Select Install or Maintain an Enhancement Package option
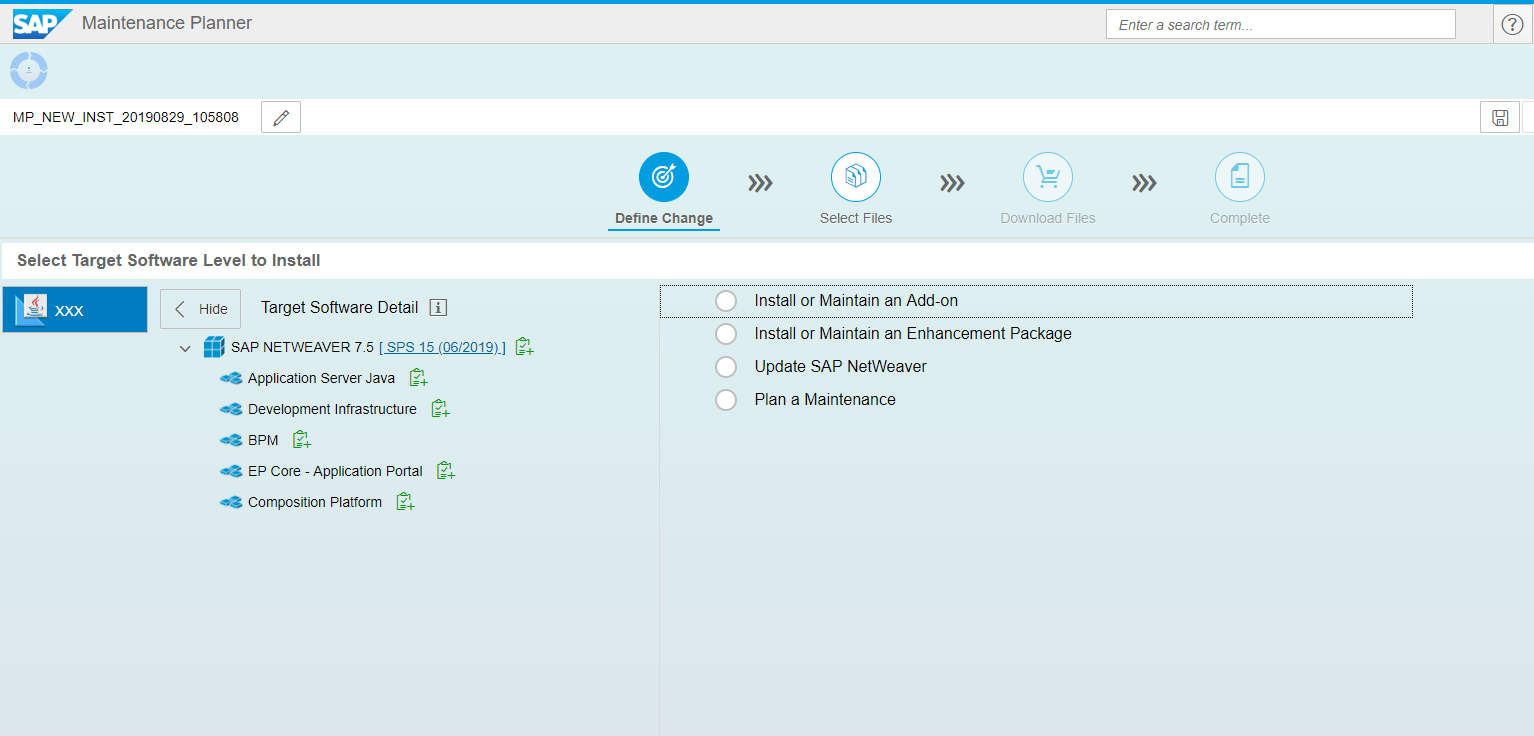Screen dimensions: 1534x736 click(x=726, y=334)
